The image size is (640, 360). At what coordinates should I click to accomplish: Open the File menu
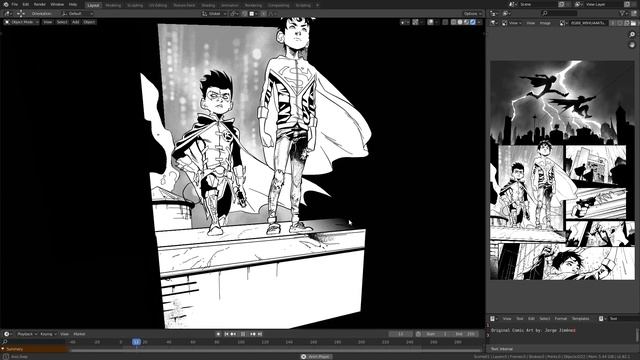14,4
